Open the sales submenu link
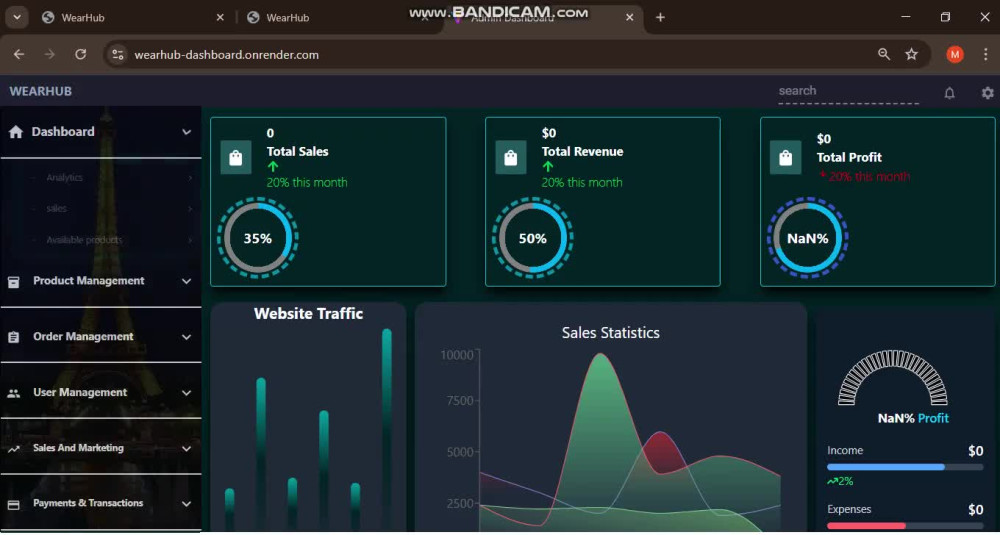 (56, 209)
